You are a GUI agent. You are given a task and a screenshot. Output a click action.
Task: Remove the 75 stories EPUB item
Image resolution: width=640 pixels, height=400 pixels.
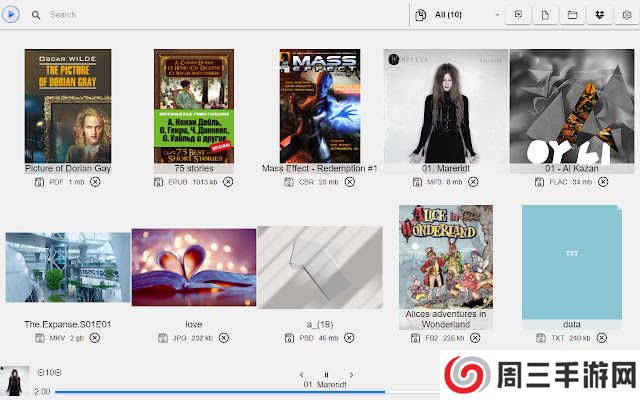coord(228,182)
